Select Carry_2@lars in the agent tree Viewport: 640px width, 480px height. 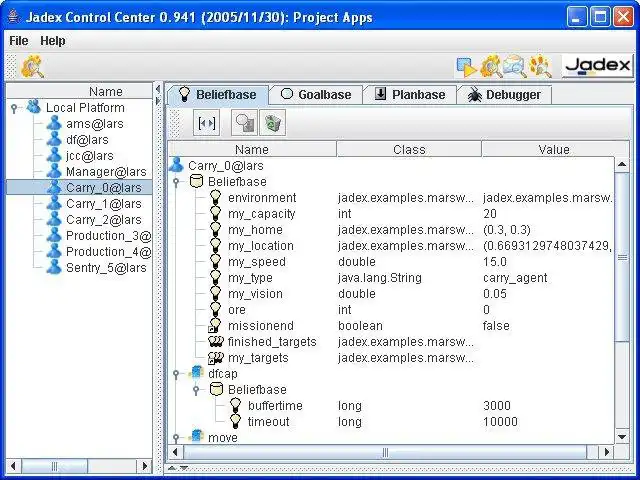[104, 219]
